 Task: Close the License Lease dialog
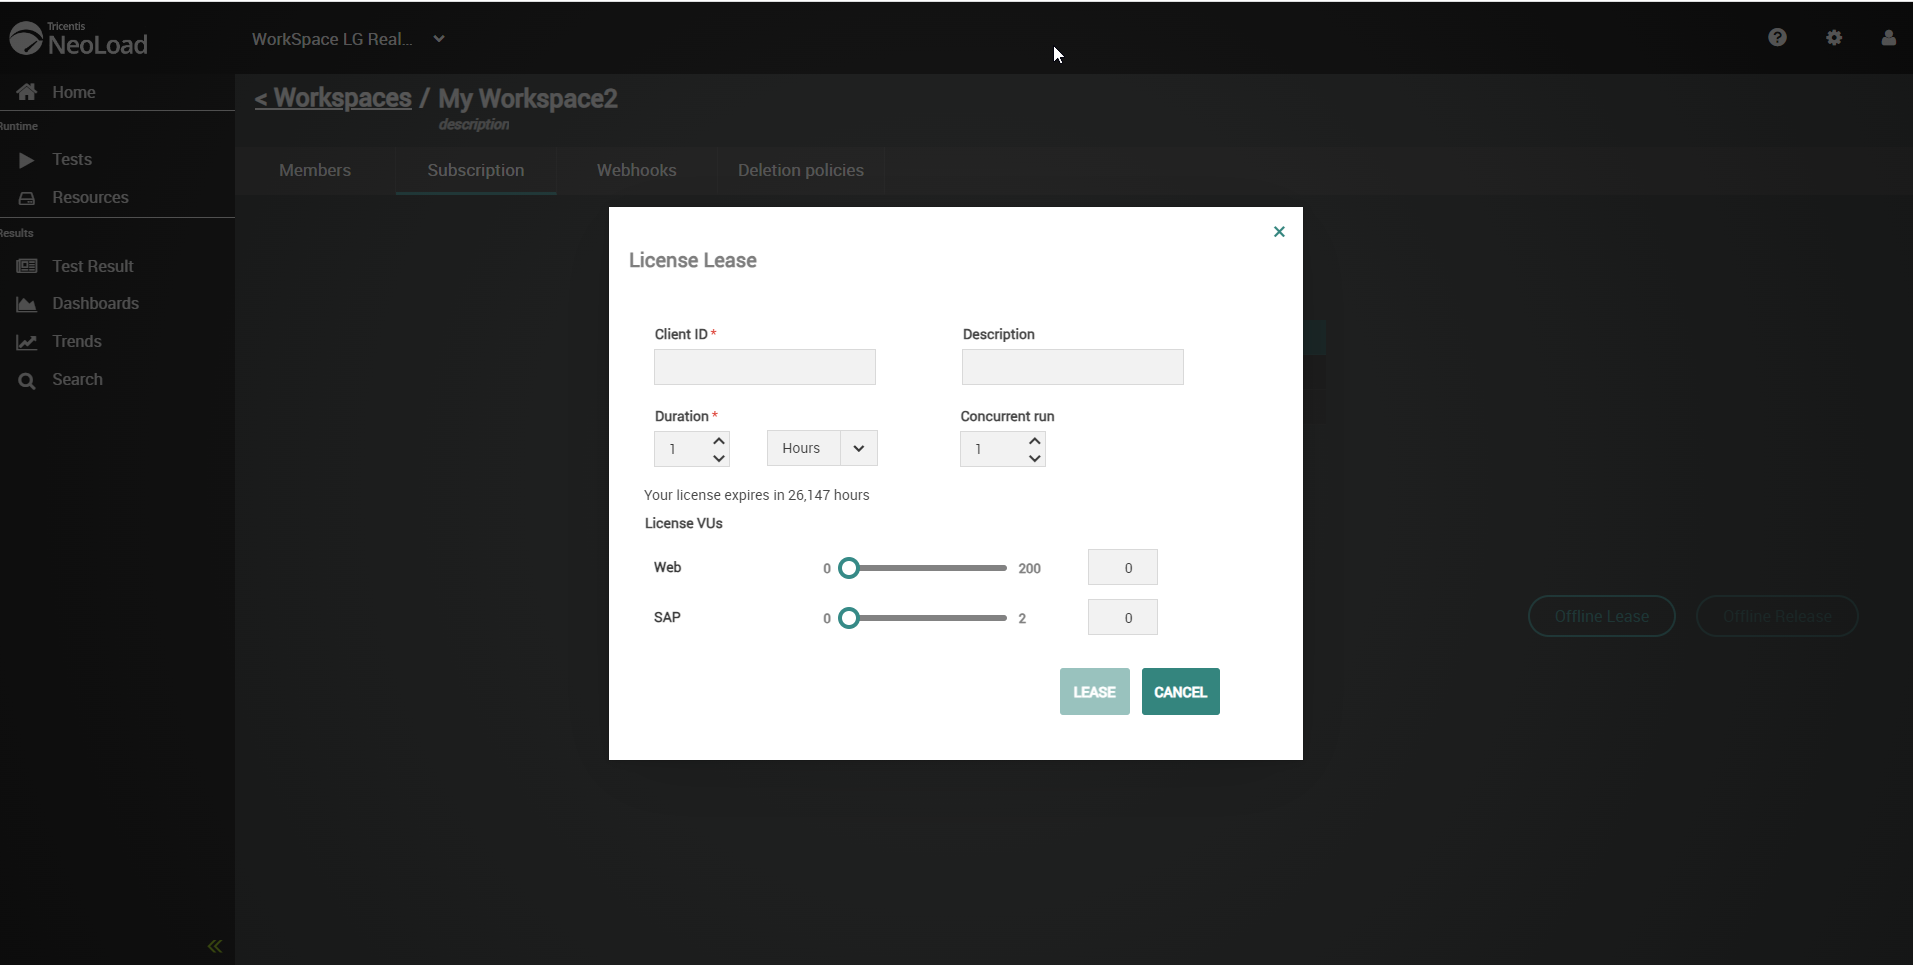(1279, 232)
